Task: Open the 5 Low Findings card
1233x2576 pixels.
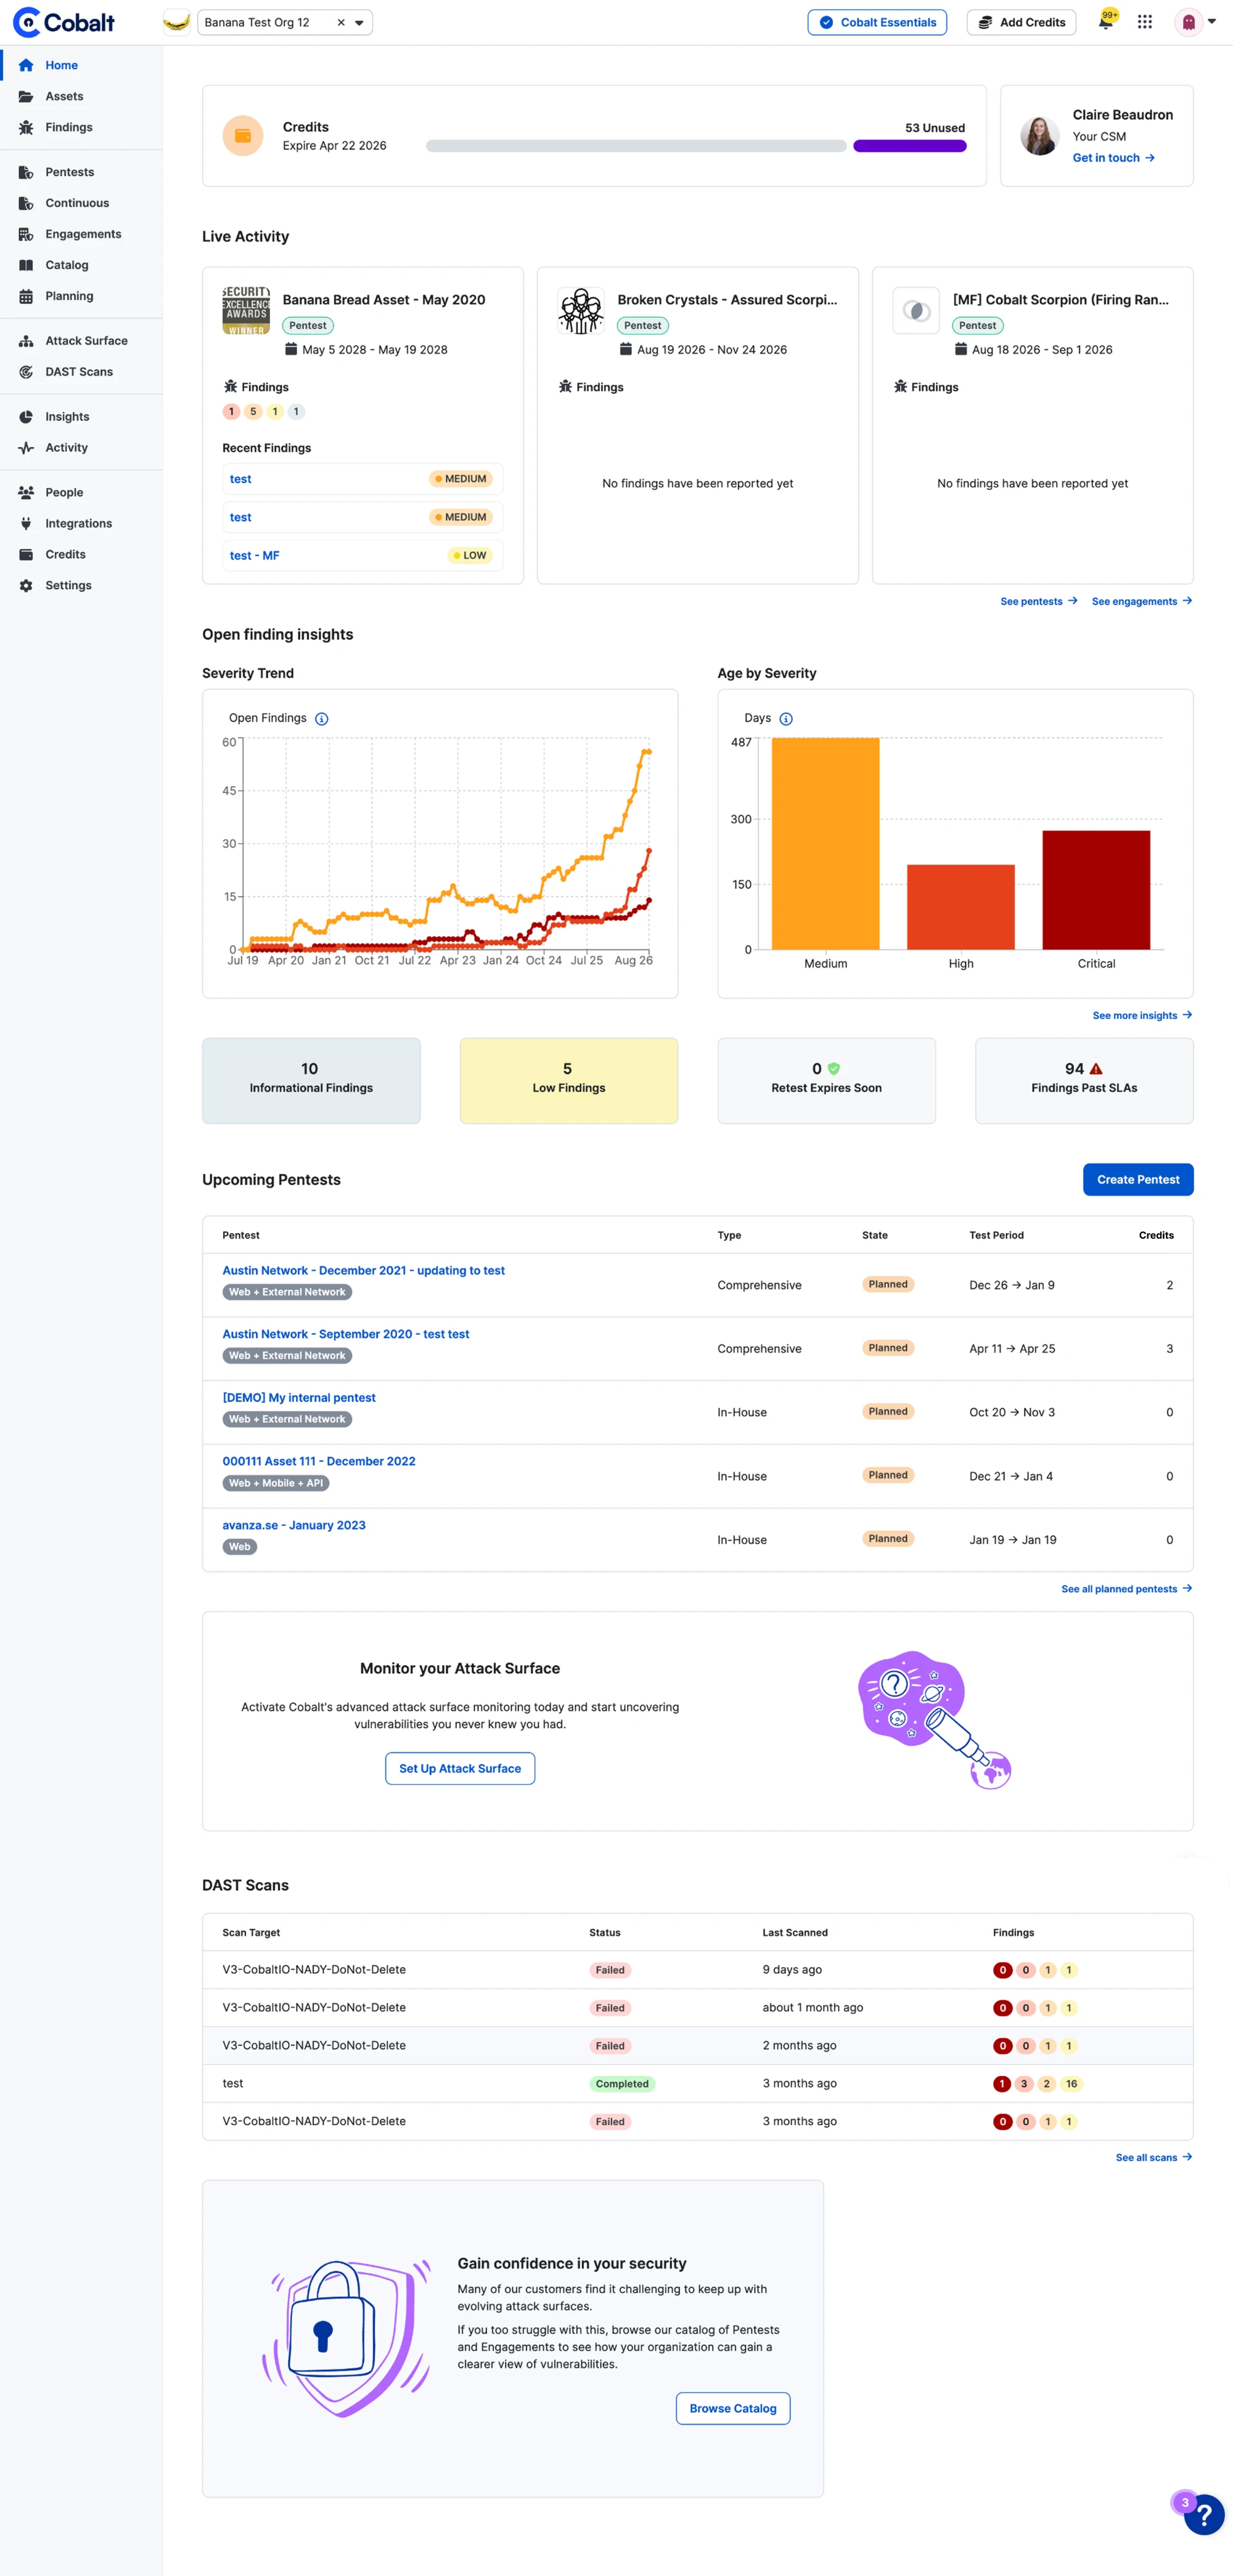Action: [x=569, y=1081]
